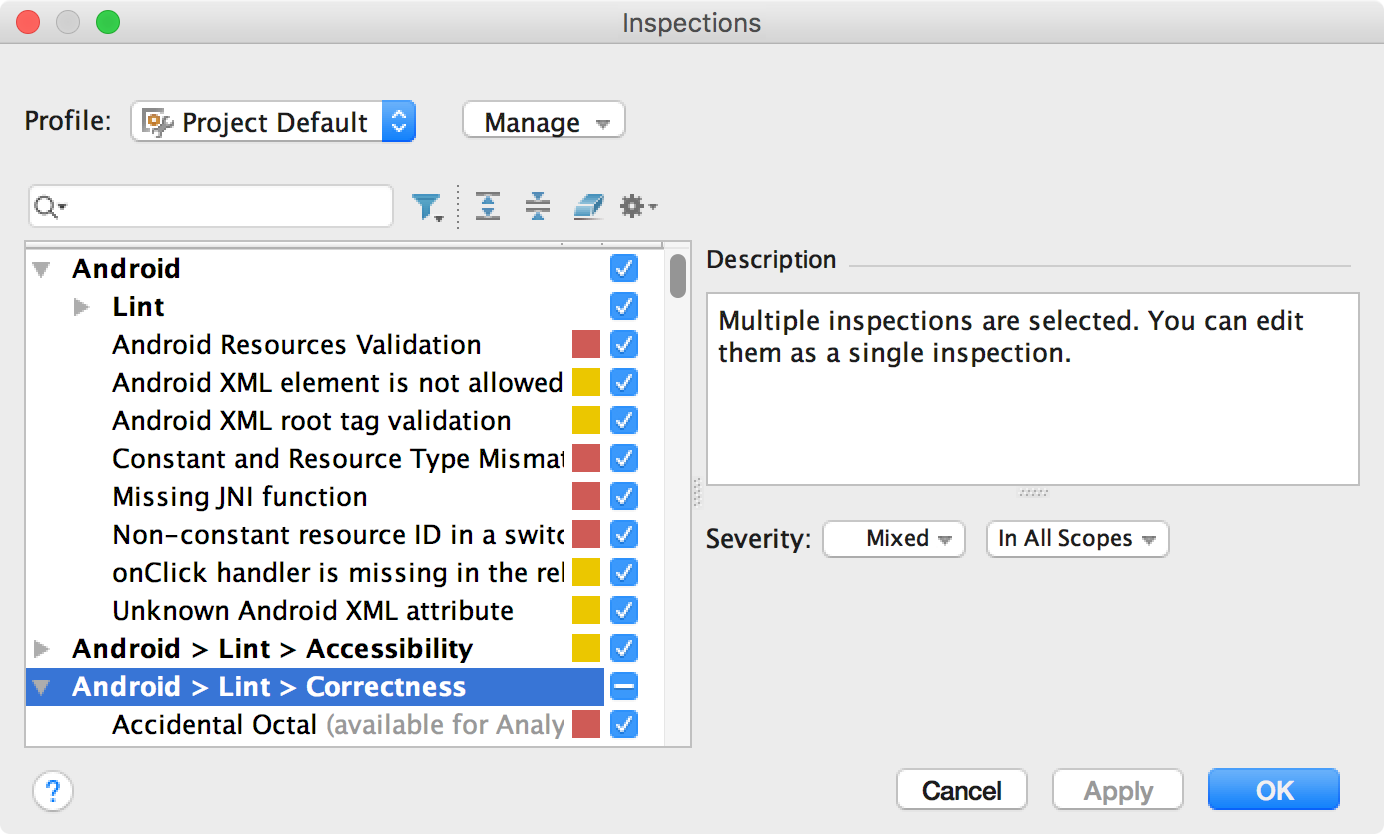Open the Severity Mixed dropdown

coord(892,539)
